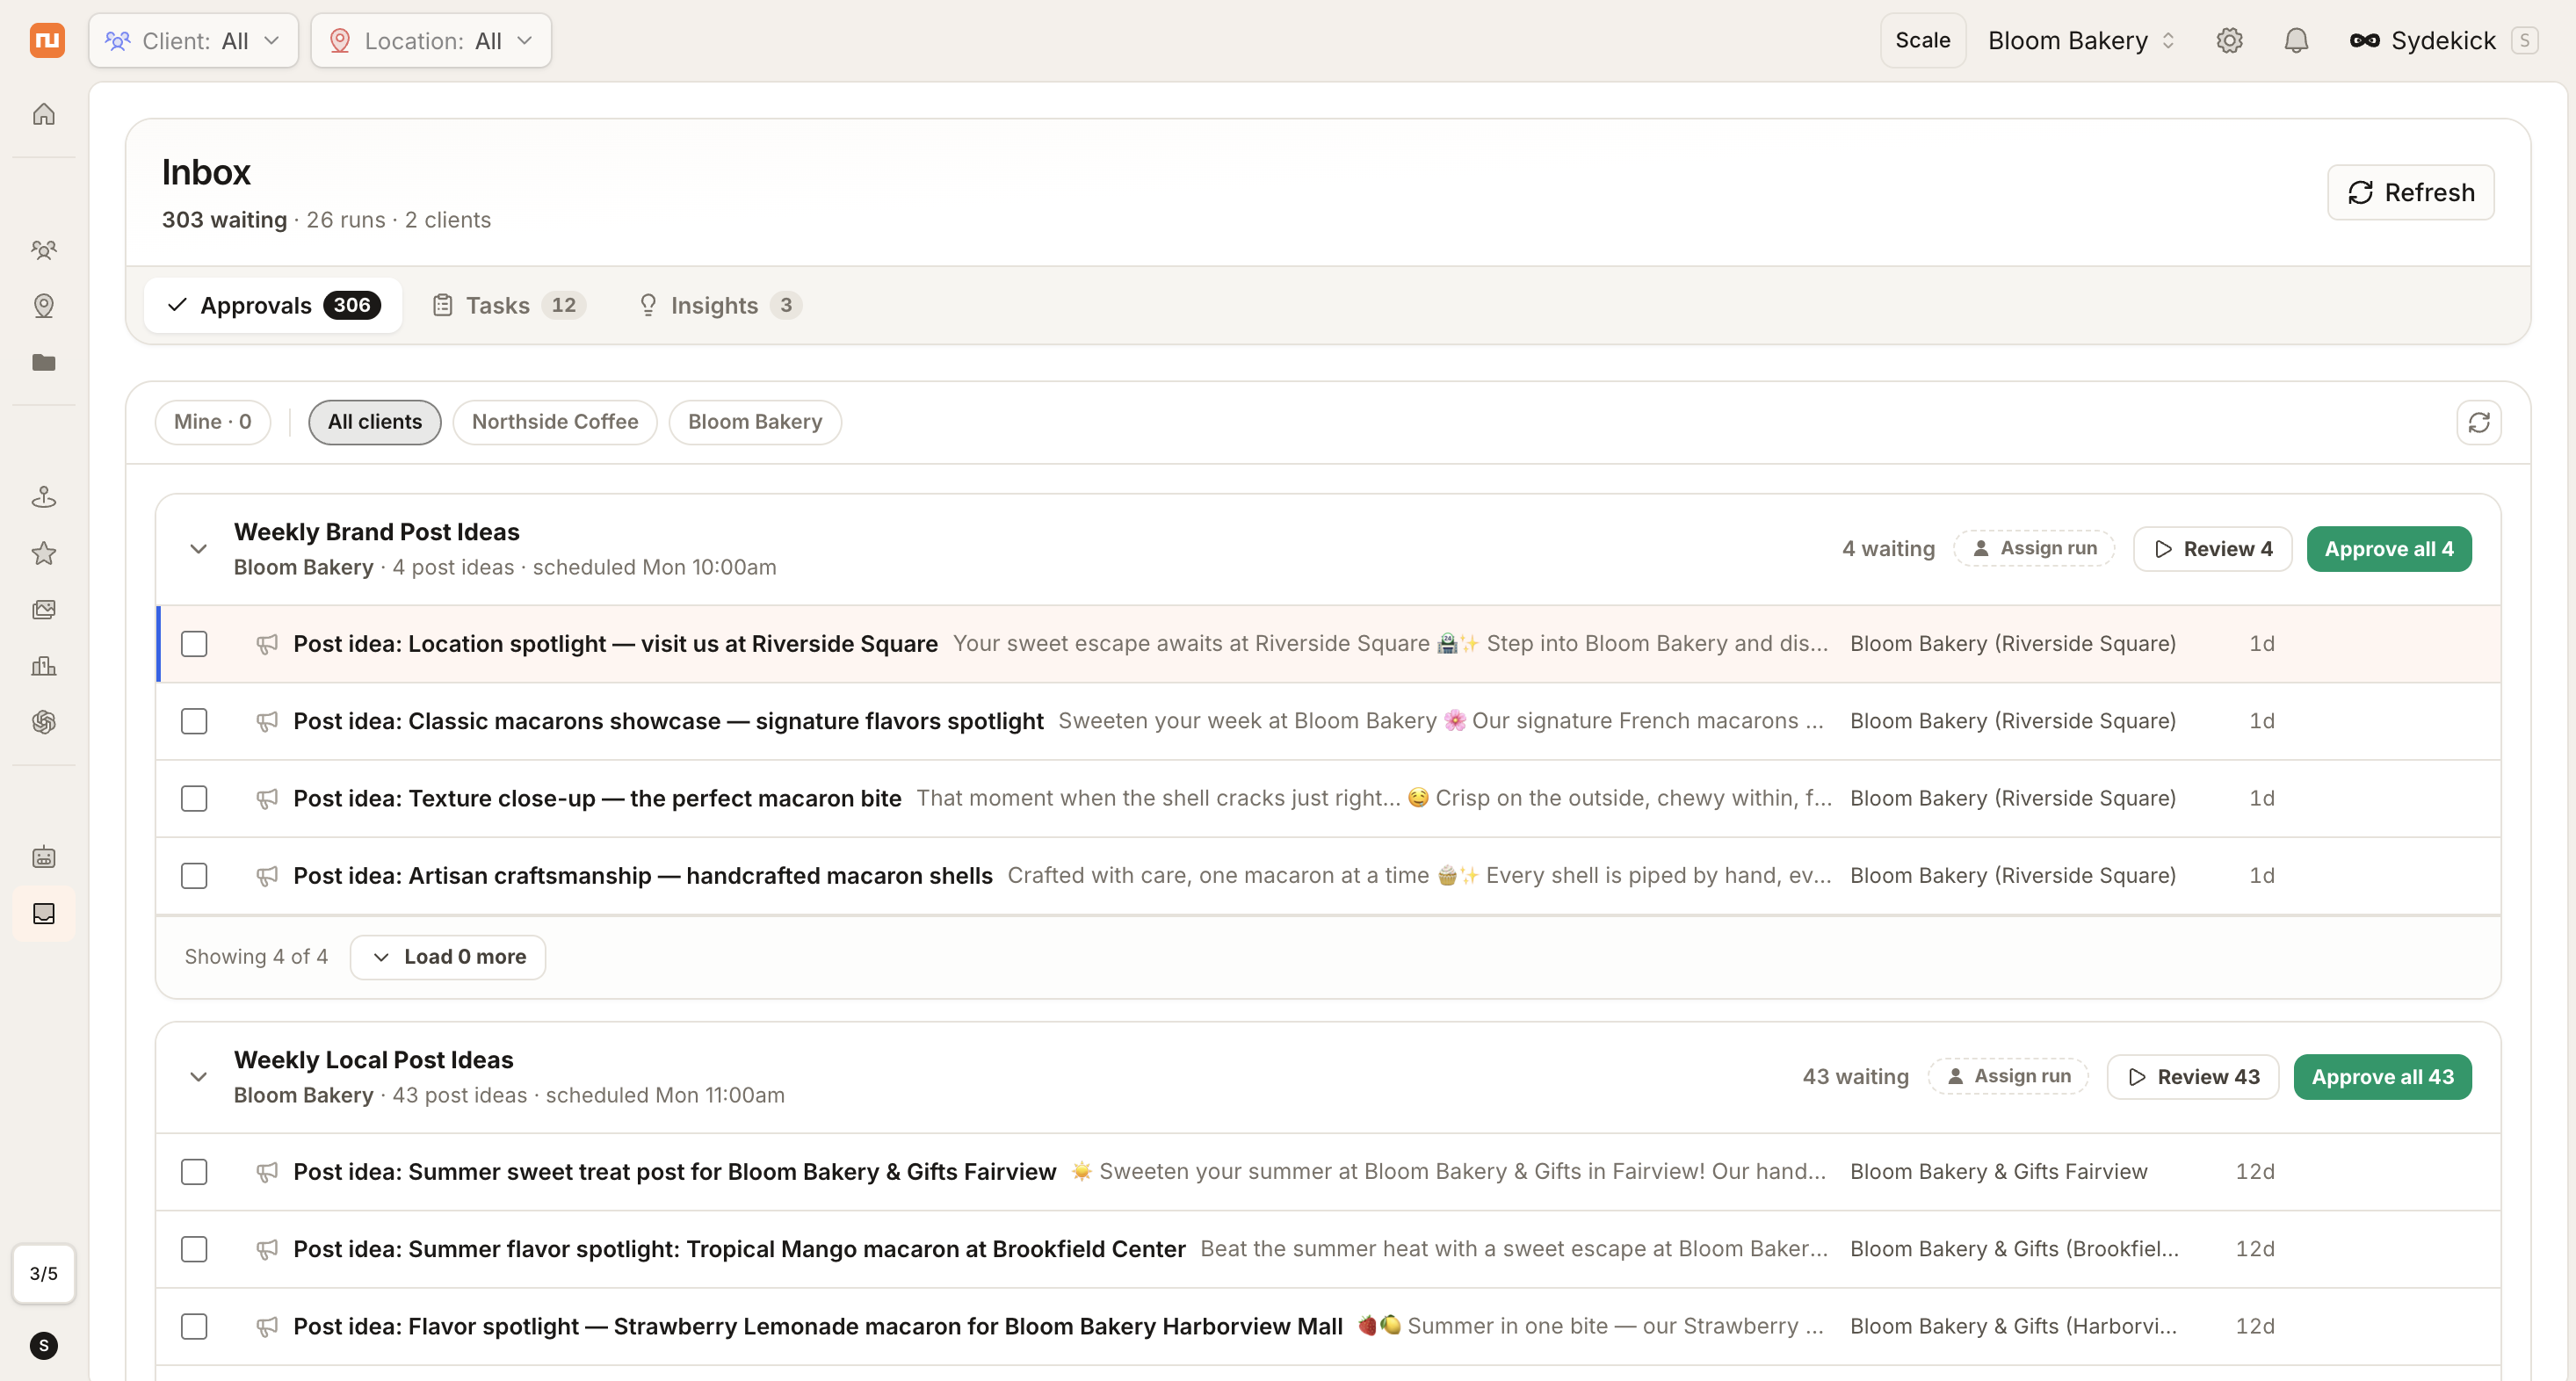Open settings gear icon in top bar
Screen dimensions: 2576x1381
coord(2229,41)
